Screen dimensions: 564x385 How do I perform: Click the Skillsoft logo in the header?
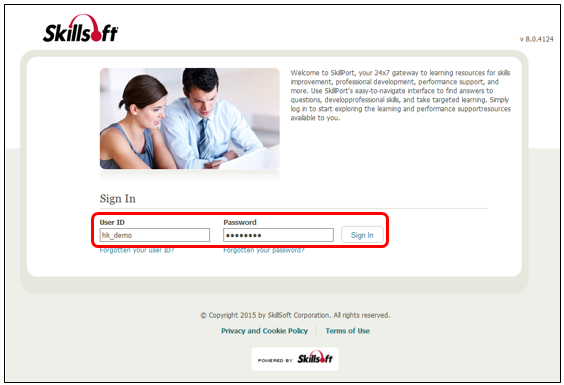[x=80, y=28]
